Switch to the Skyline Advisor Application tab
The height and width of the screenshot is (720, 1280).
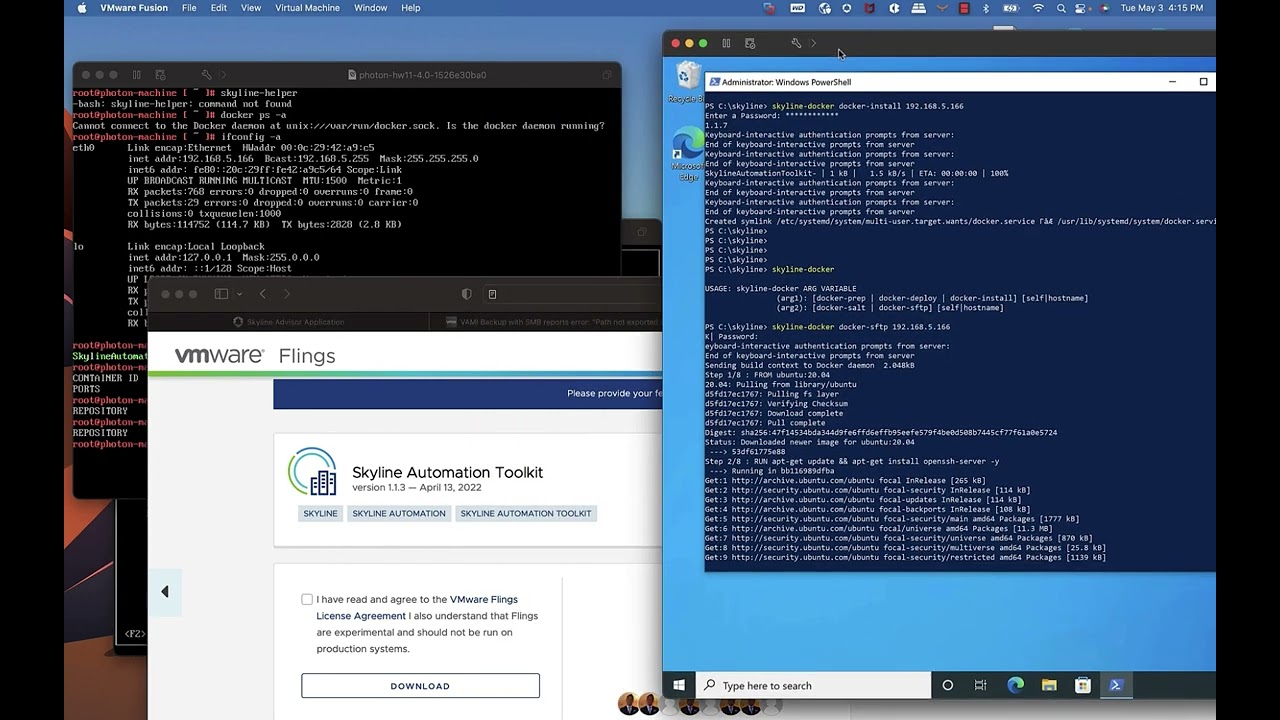pos(289,322)
